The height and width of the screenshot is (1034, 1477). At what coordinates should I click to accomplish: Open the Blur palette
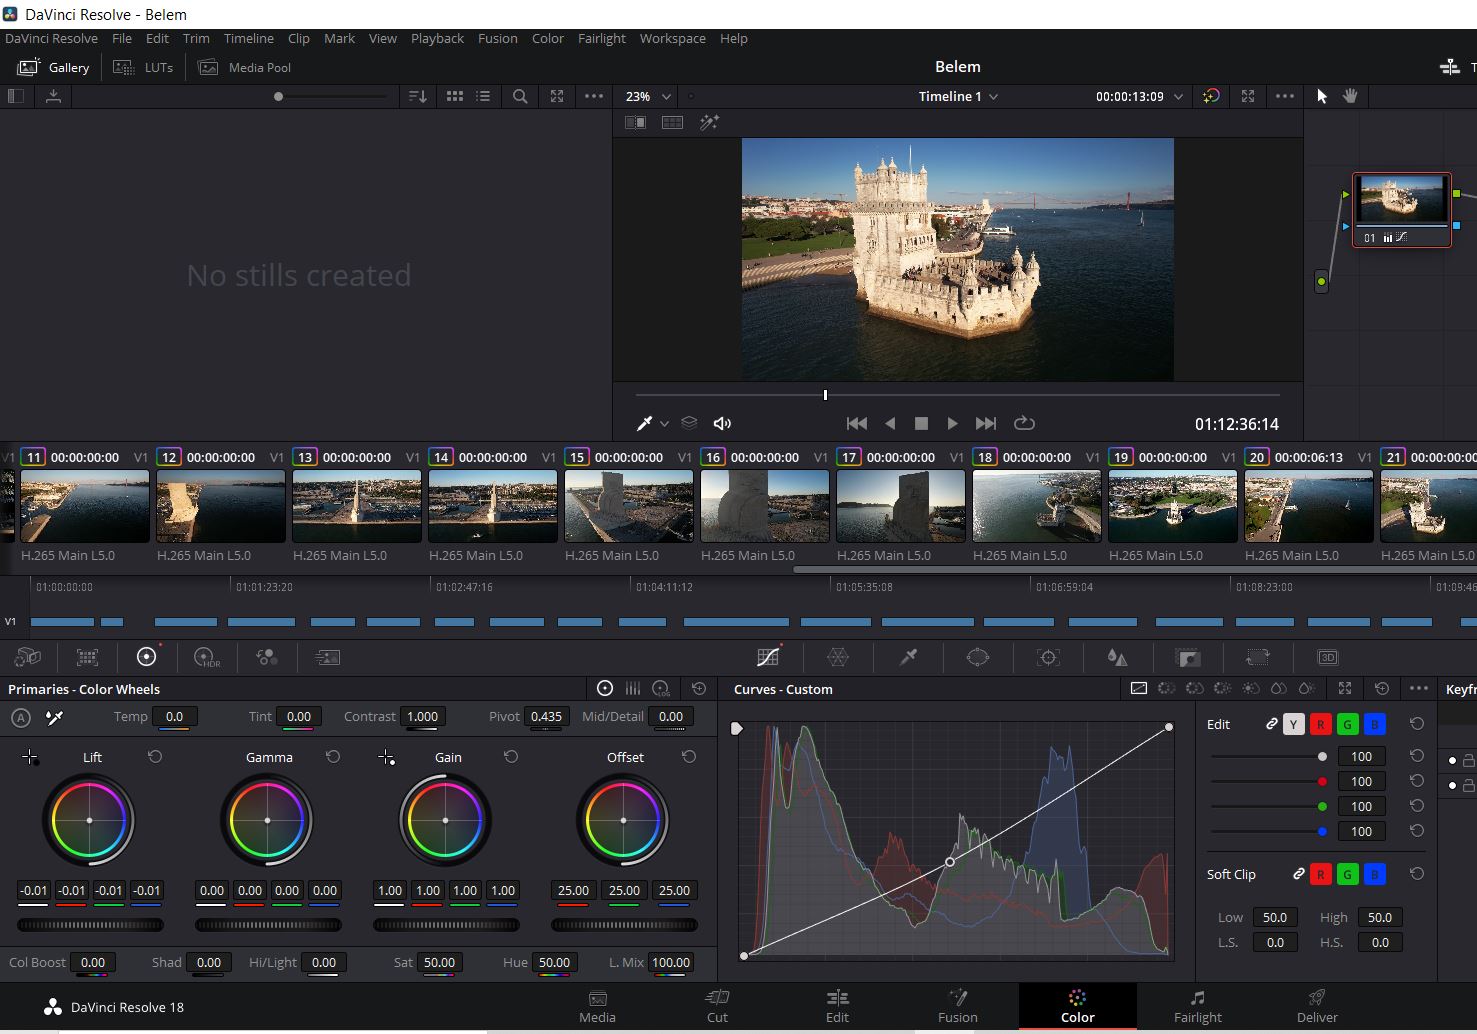(x=1118, y=657)
